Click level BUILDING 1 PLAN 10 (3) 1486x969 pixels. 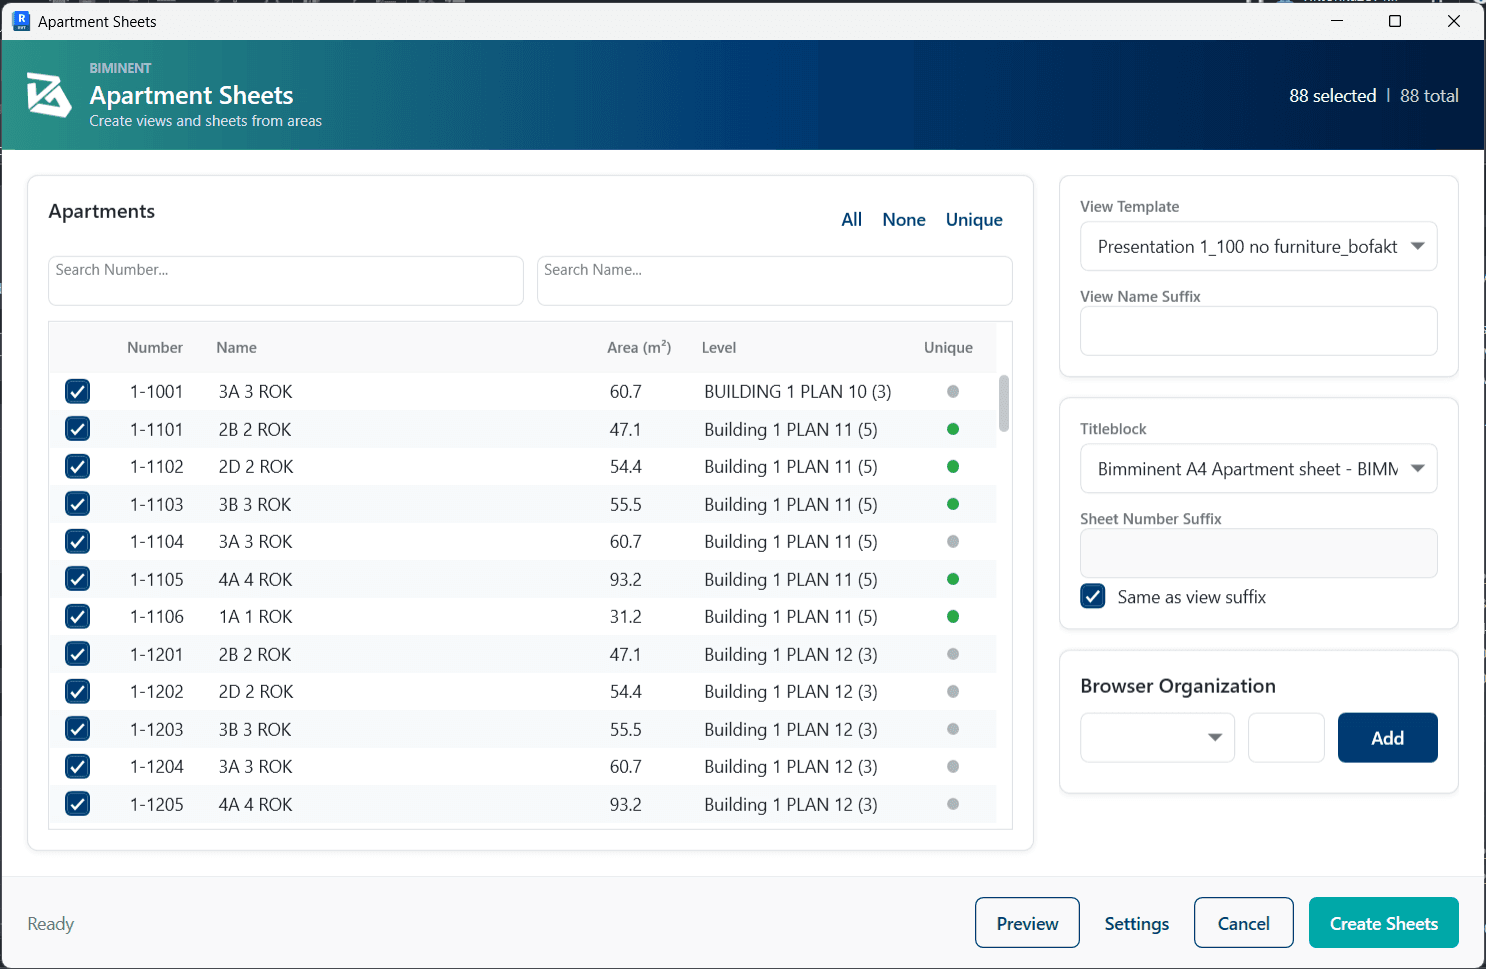[798, 392]
